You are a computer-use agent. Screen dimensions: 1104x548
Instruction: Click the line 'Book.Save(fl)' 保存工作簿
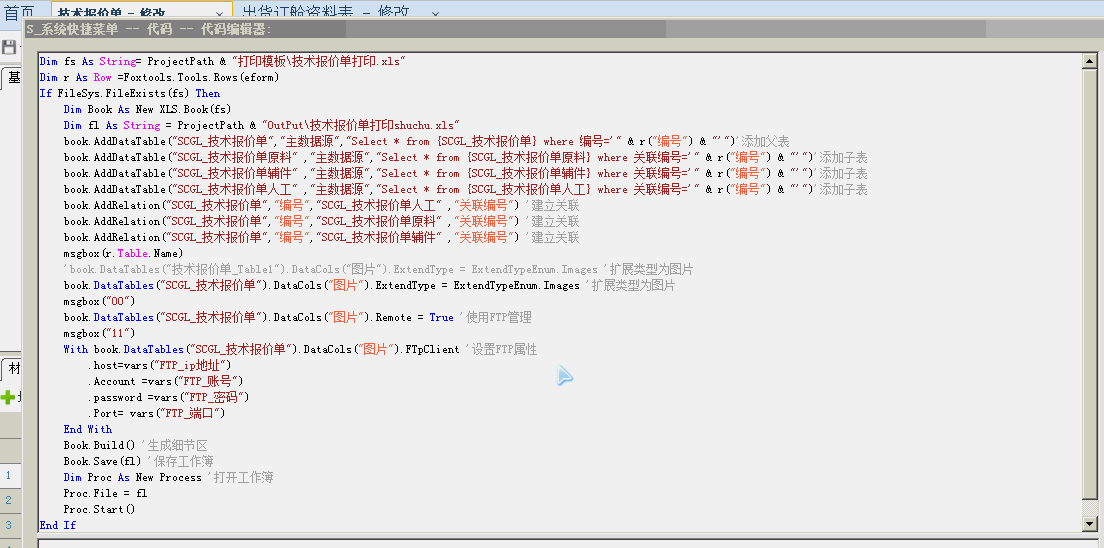tap(138, 461)
